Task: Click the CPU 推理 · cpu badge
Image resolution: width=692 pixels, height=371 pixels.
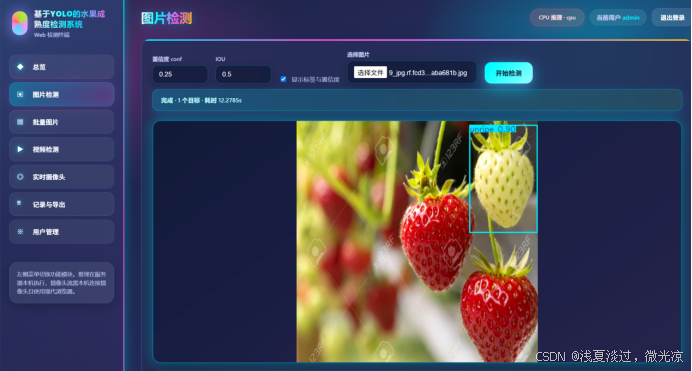Action: (557, 18)
